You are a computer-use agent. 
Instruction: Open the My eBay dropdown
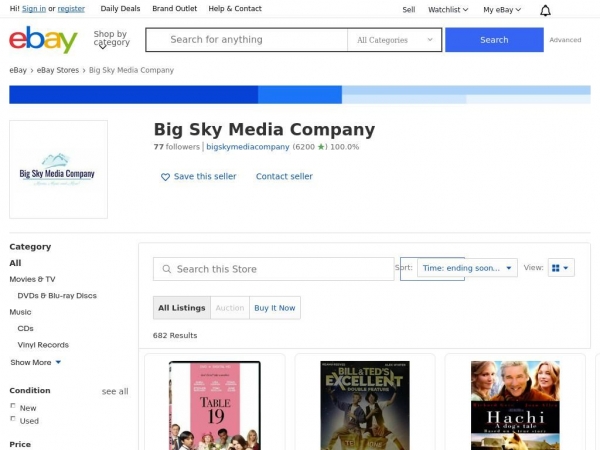coord(502,10)
